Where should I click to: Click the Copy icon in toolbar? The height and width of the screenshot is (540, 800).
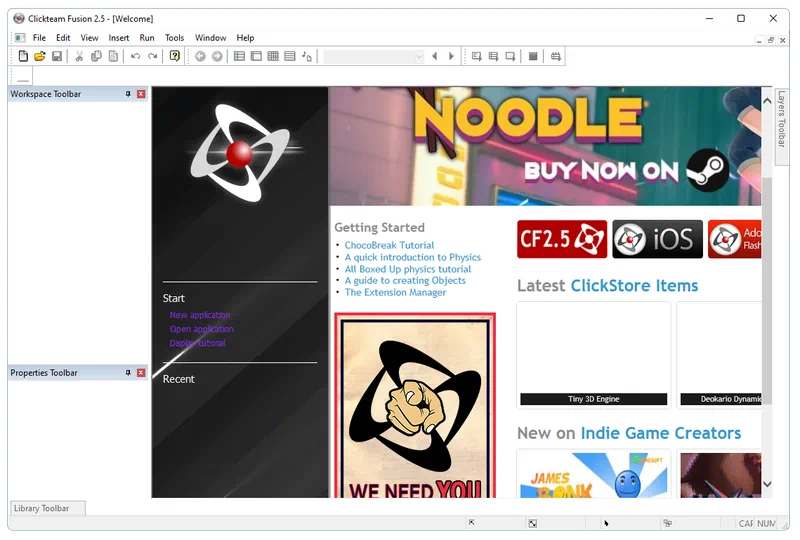coord(96,56)
